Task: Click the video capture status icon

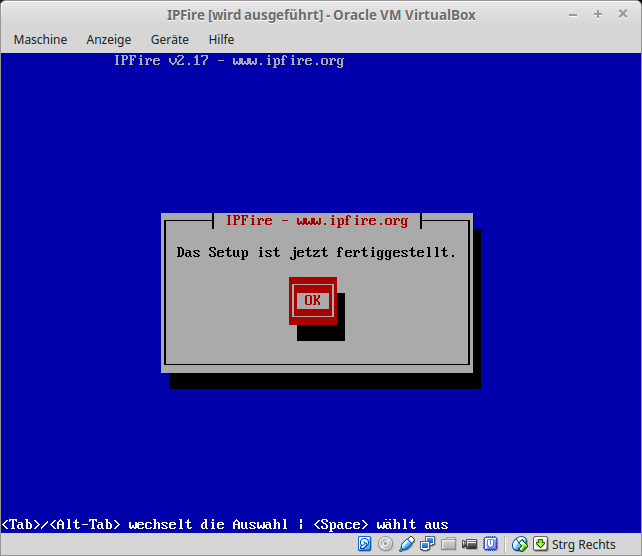Action: 469,544
